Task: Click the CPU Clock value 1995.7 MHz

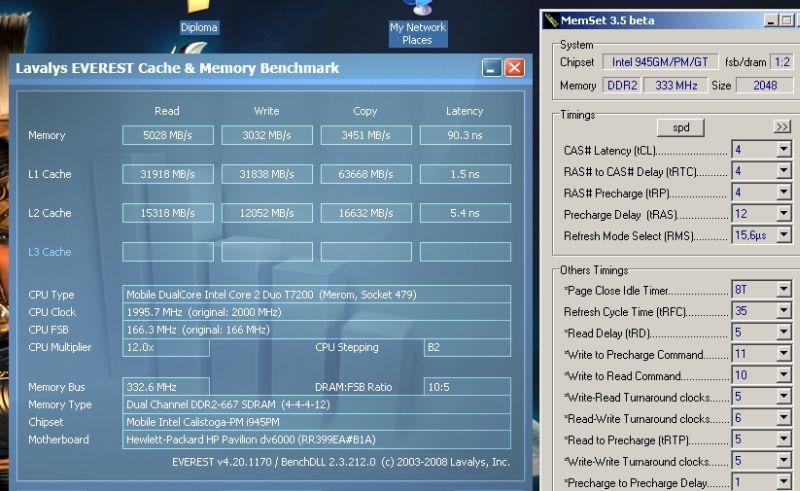Action: point(316,312)
